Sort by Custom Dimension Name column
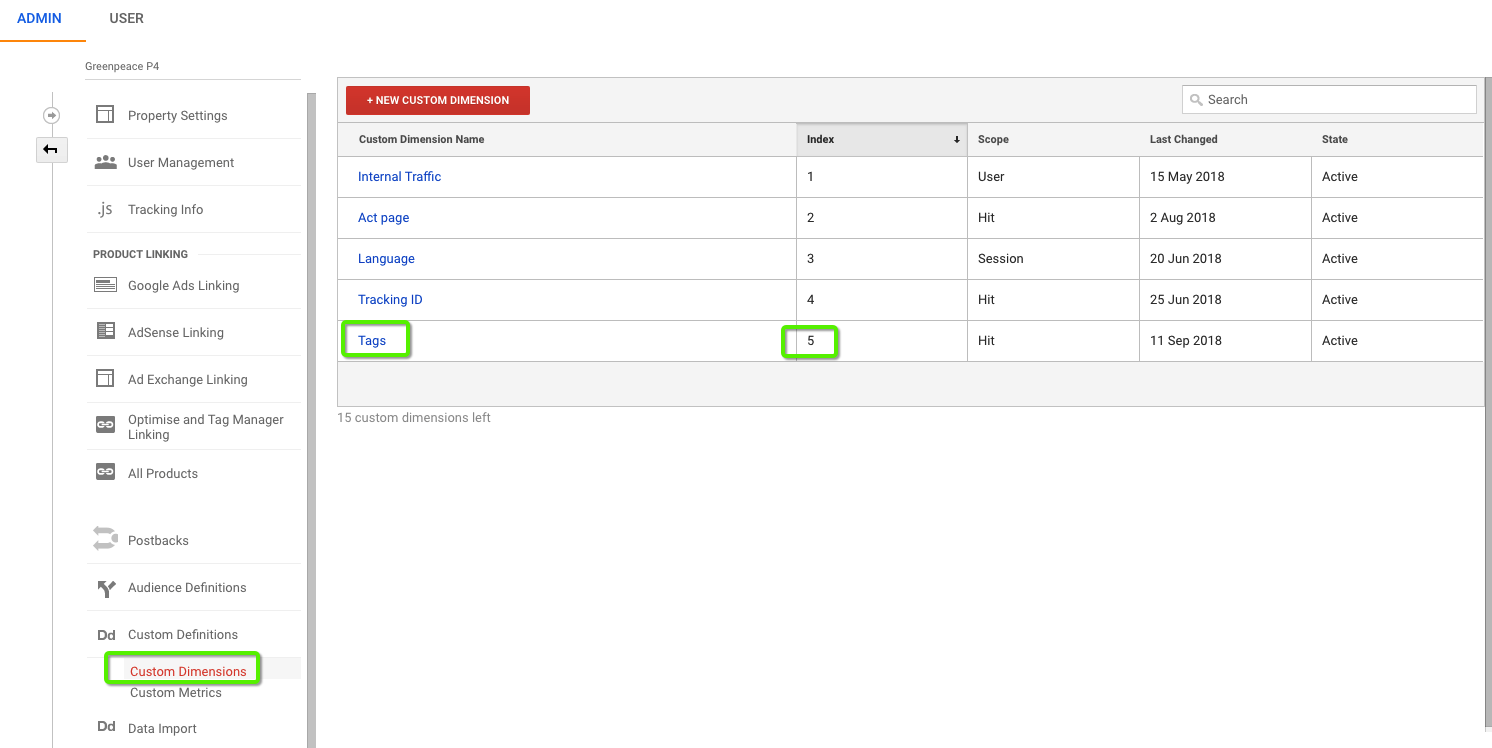The height and width of the screenshot is (748, 1492). (567, 139)
